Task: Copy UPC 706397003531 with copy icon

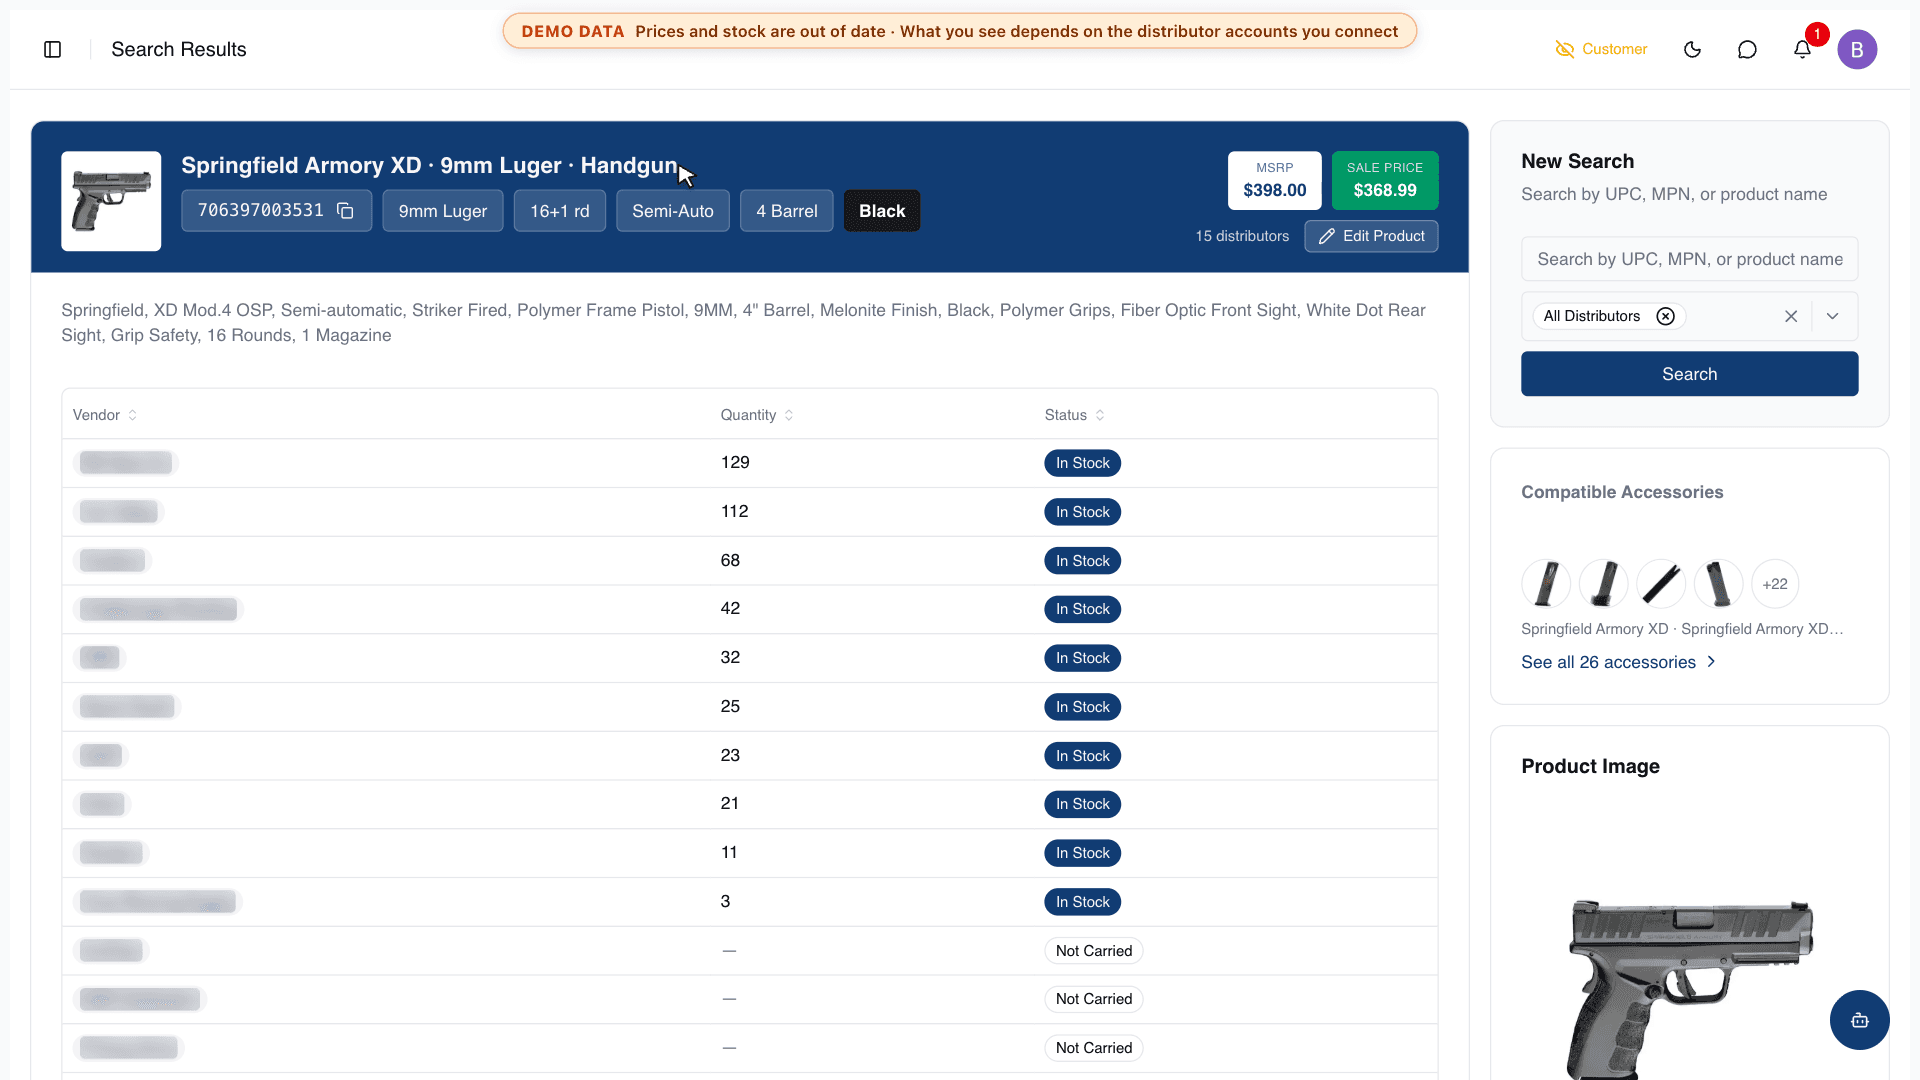Action: [345, 211]
